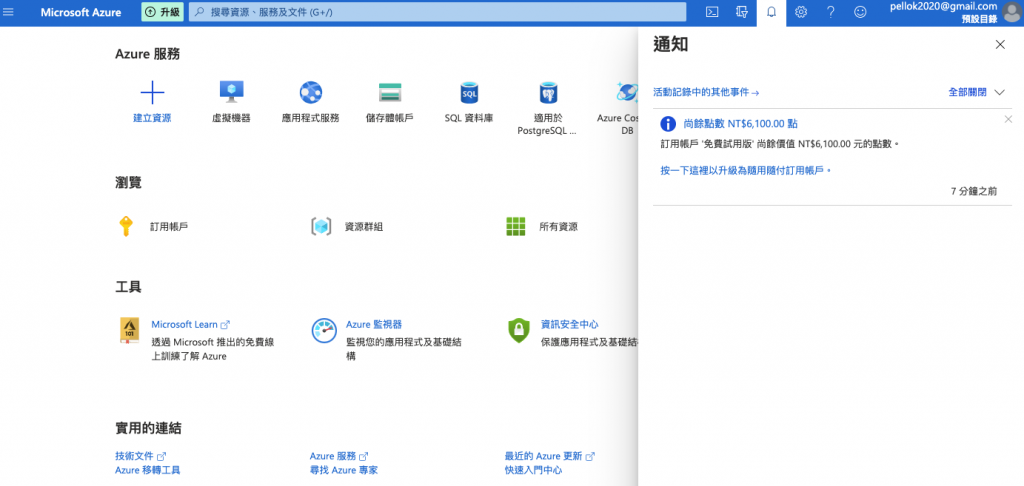Viewport: 1024px width, 486px height.
Task: Click the blue info icon on notification
Action: pyautogui.click(x=668, y=123)
